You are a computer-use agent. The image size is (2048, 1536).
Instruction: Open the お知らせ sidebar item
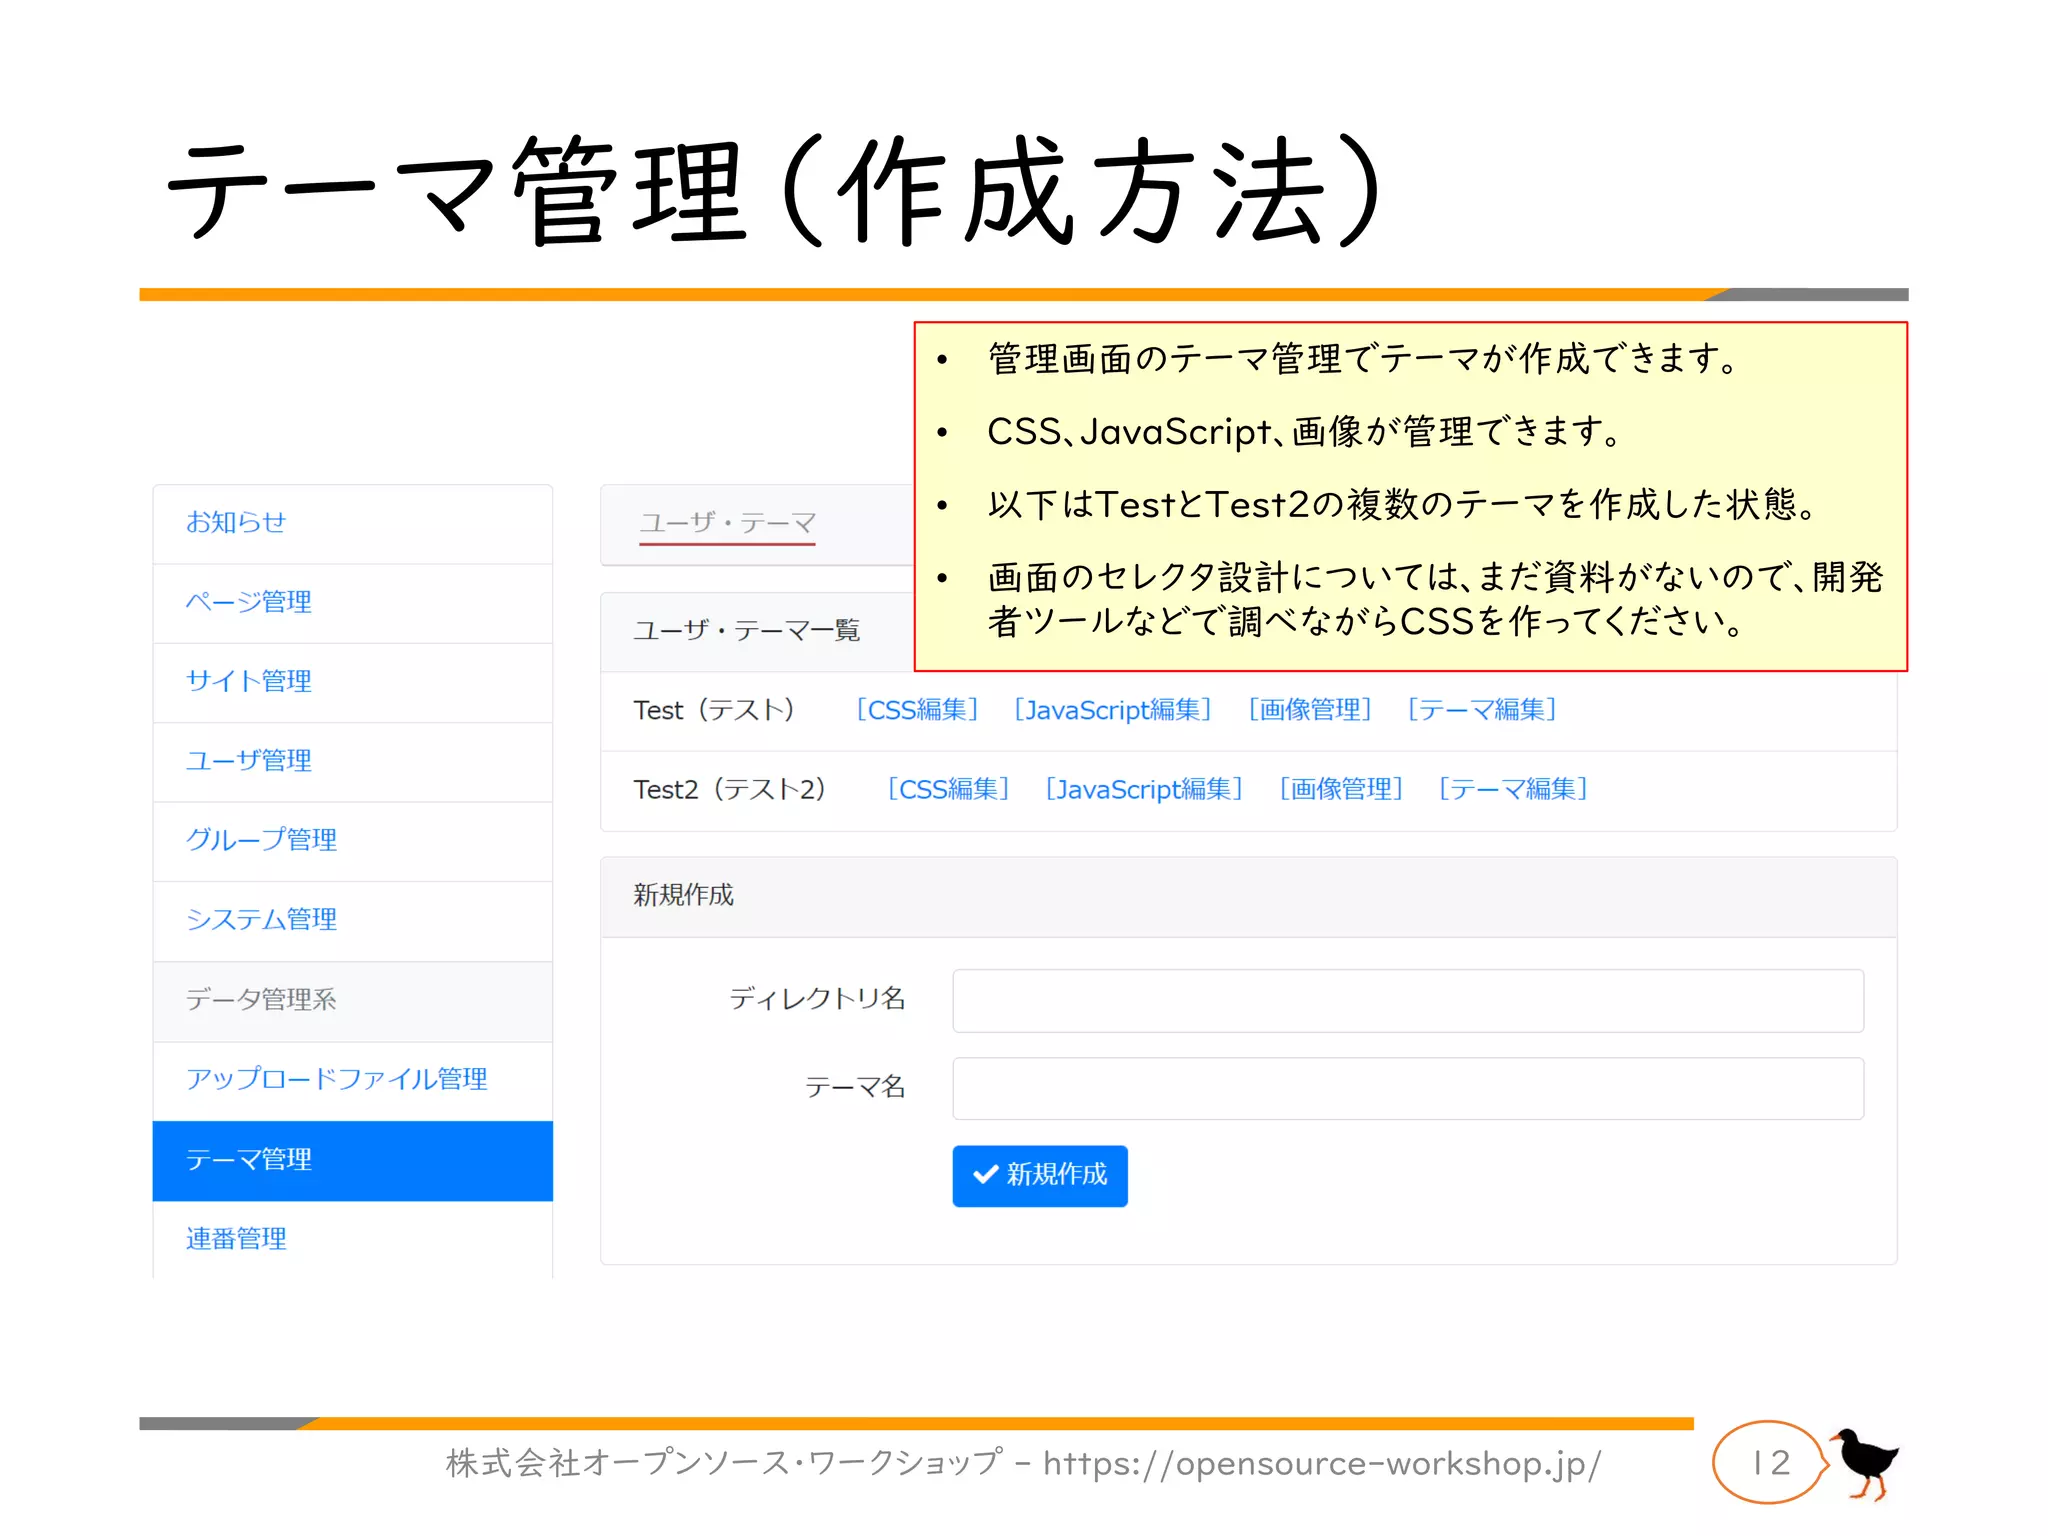point(352,524)
